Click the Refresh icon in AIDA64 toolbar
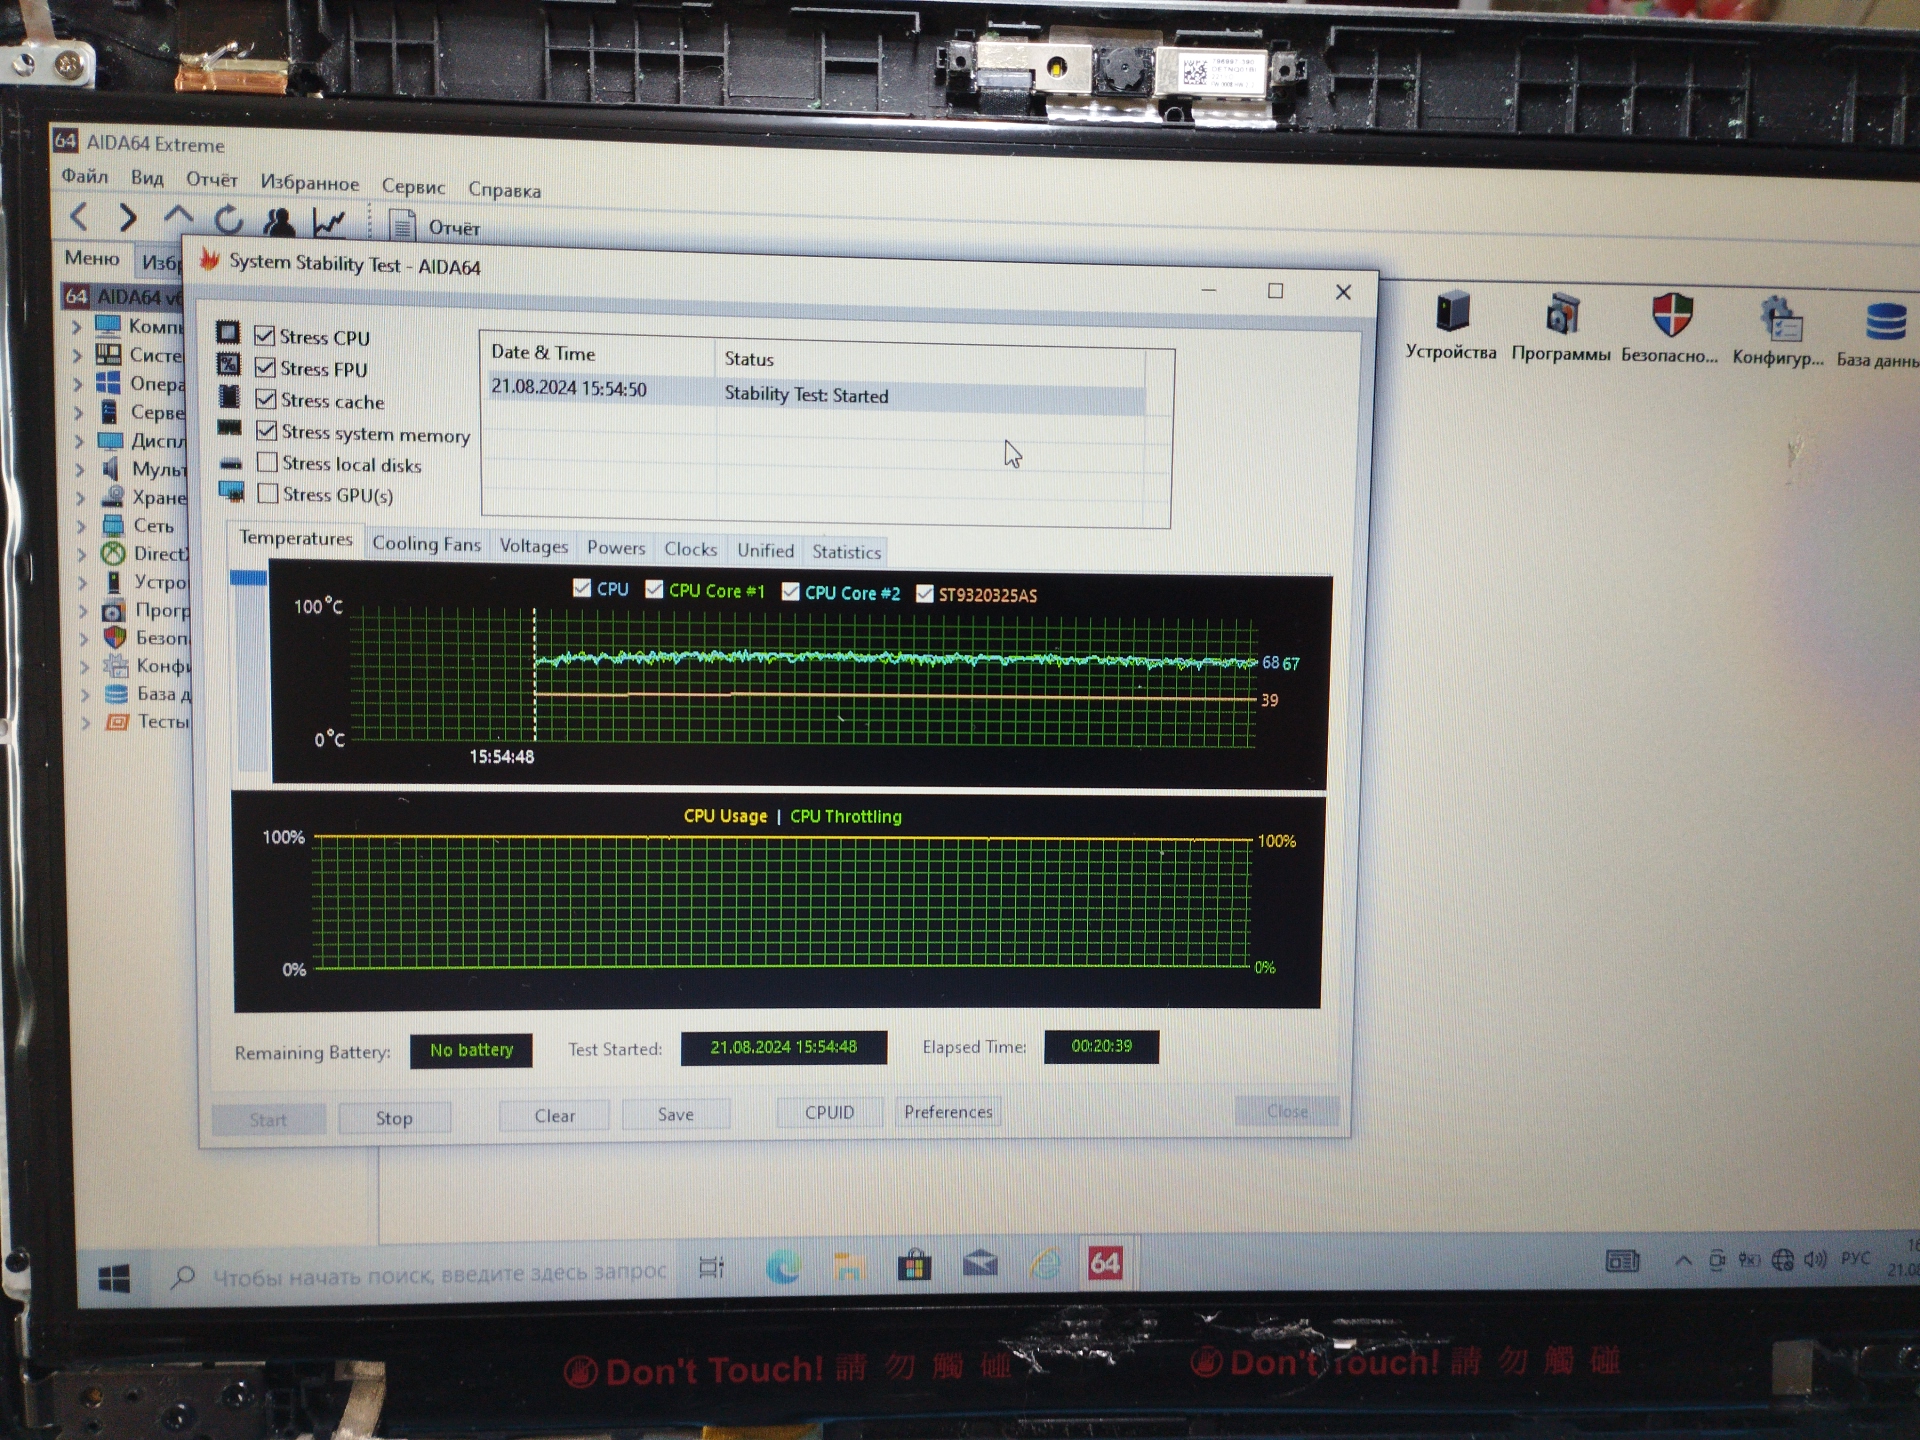This screenshot has height=1440, width=1920. coord(229,219)
